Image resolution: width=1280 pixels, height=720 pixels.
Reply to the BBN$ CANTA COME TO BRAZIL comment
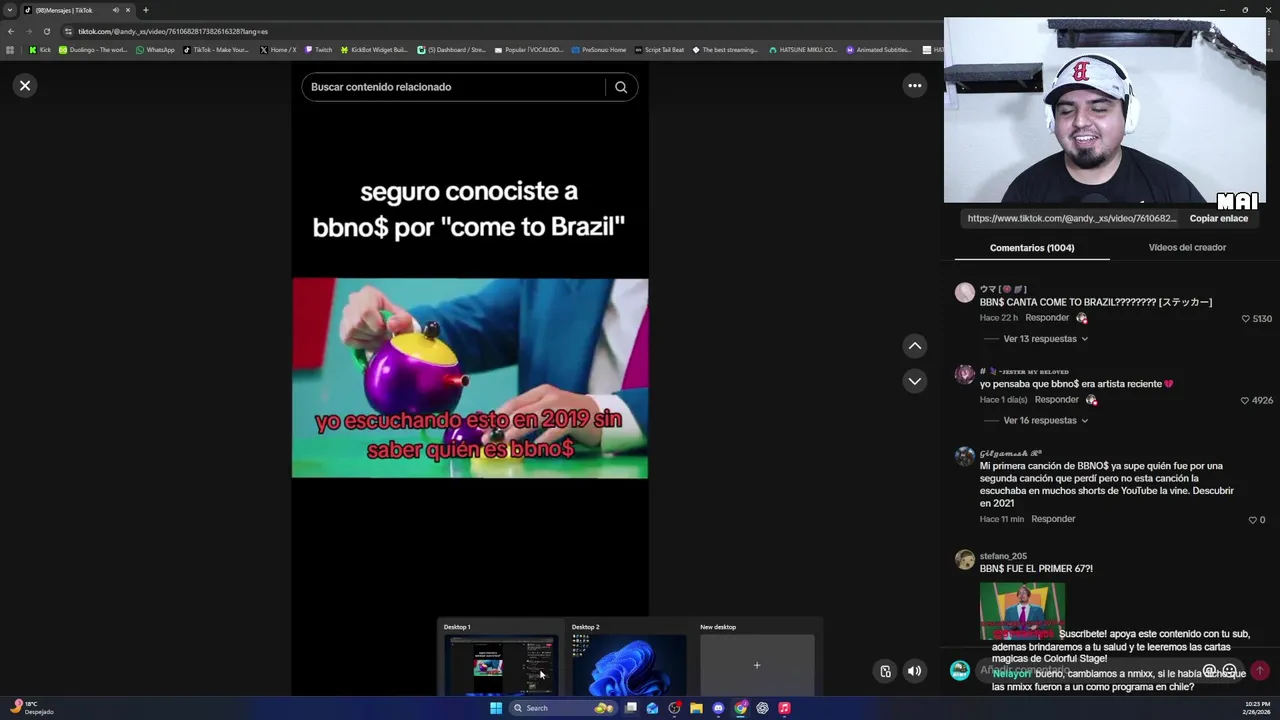[x=1047, y=318]
